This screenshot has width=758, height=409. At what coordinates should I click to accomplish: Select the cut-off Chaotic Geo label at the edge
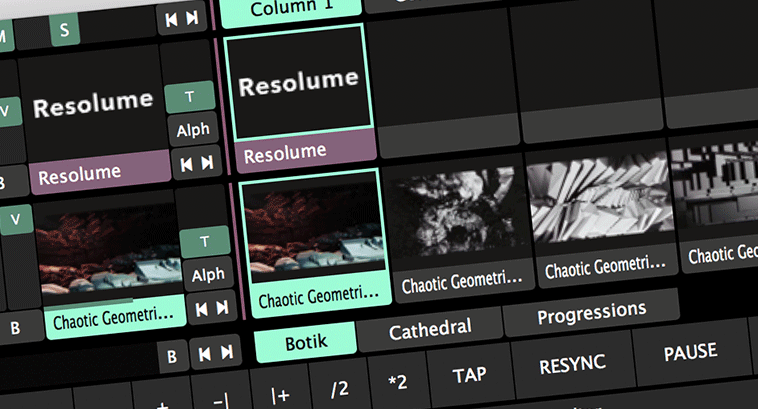[719, 253]
